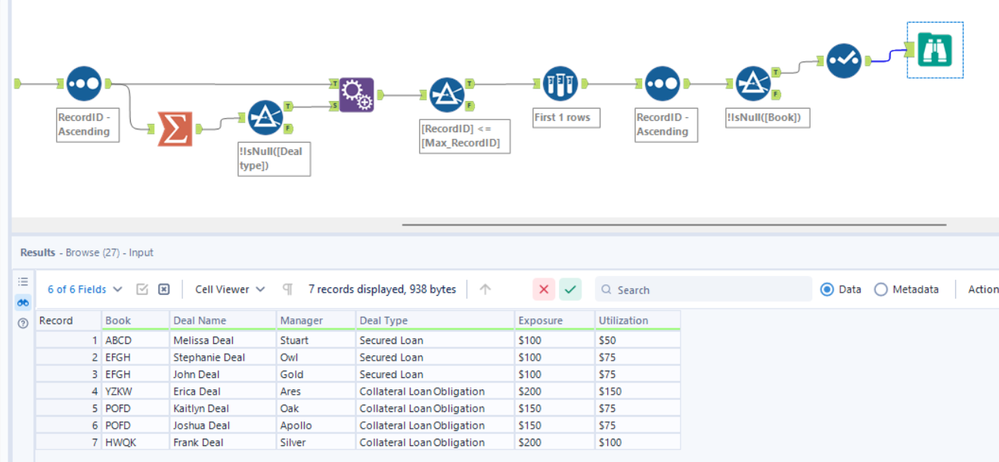This screenshot has width=999, height=462.
Task: Click the Filter tool labeled !IsNull([Book])
Action: [752, 85]
